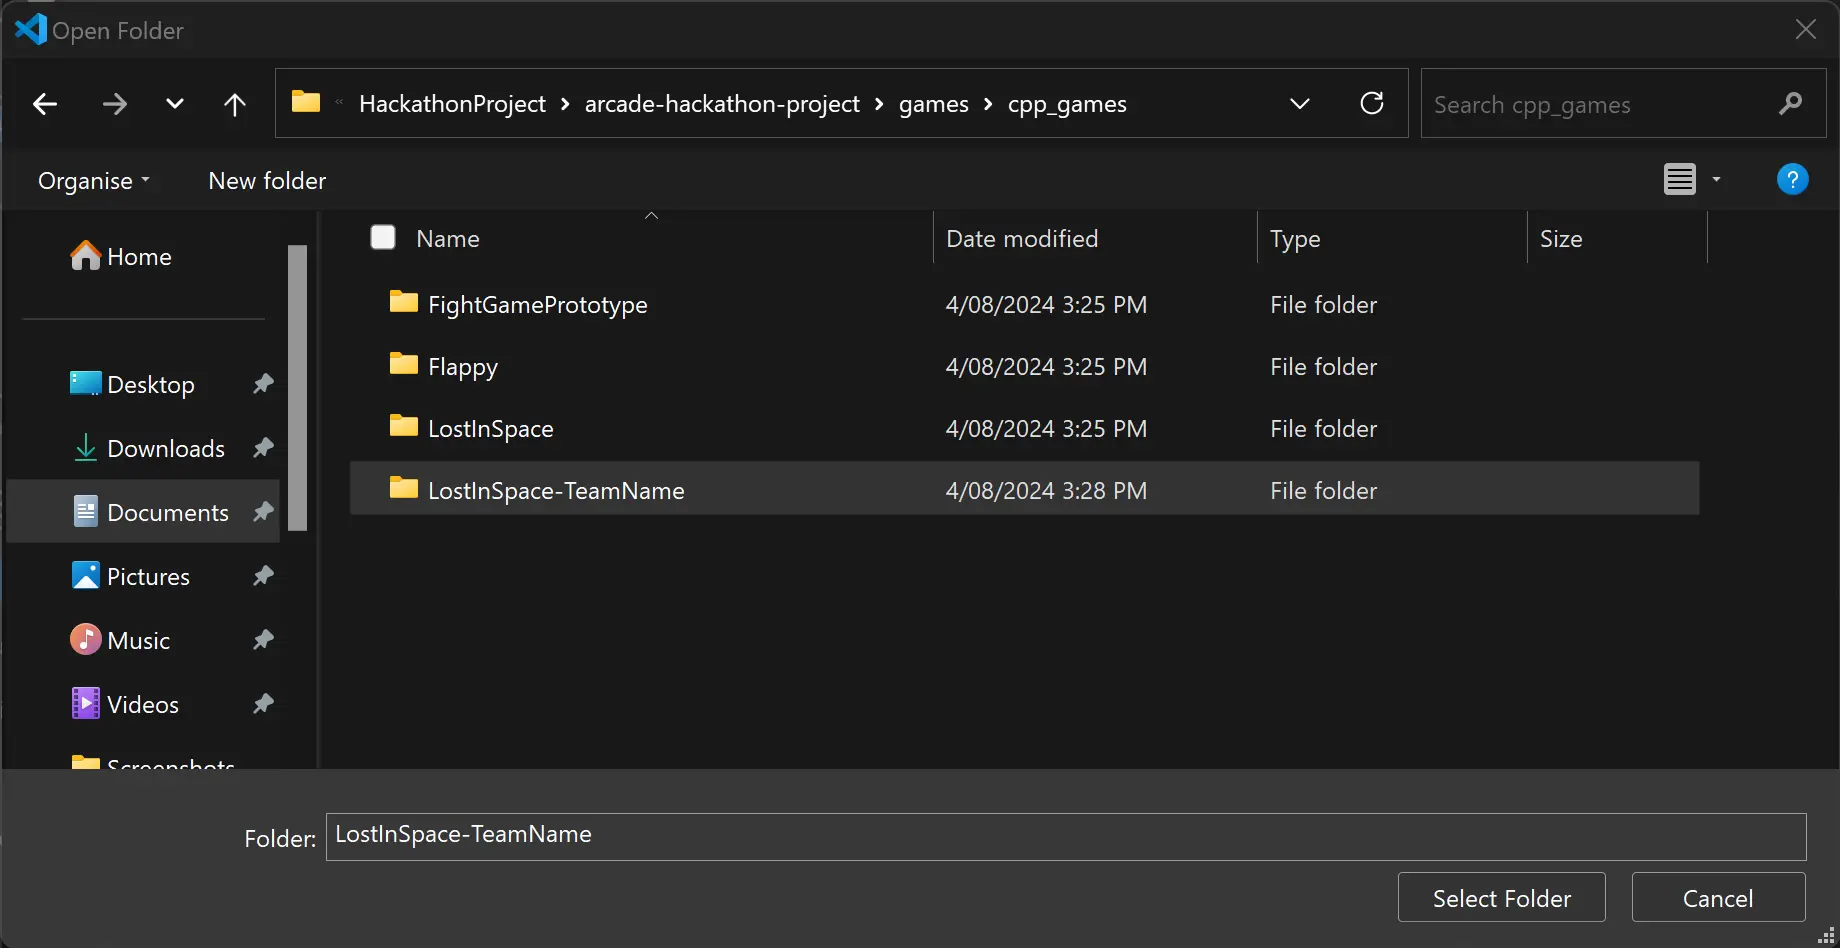1840x948 pixels.
Task: Open Downloads in the navigation pane
Action: click(148, 449)
